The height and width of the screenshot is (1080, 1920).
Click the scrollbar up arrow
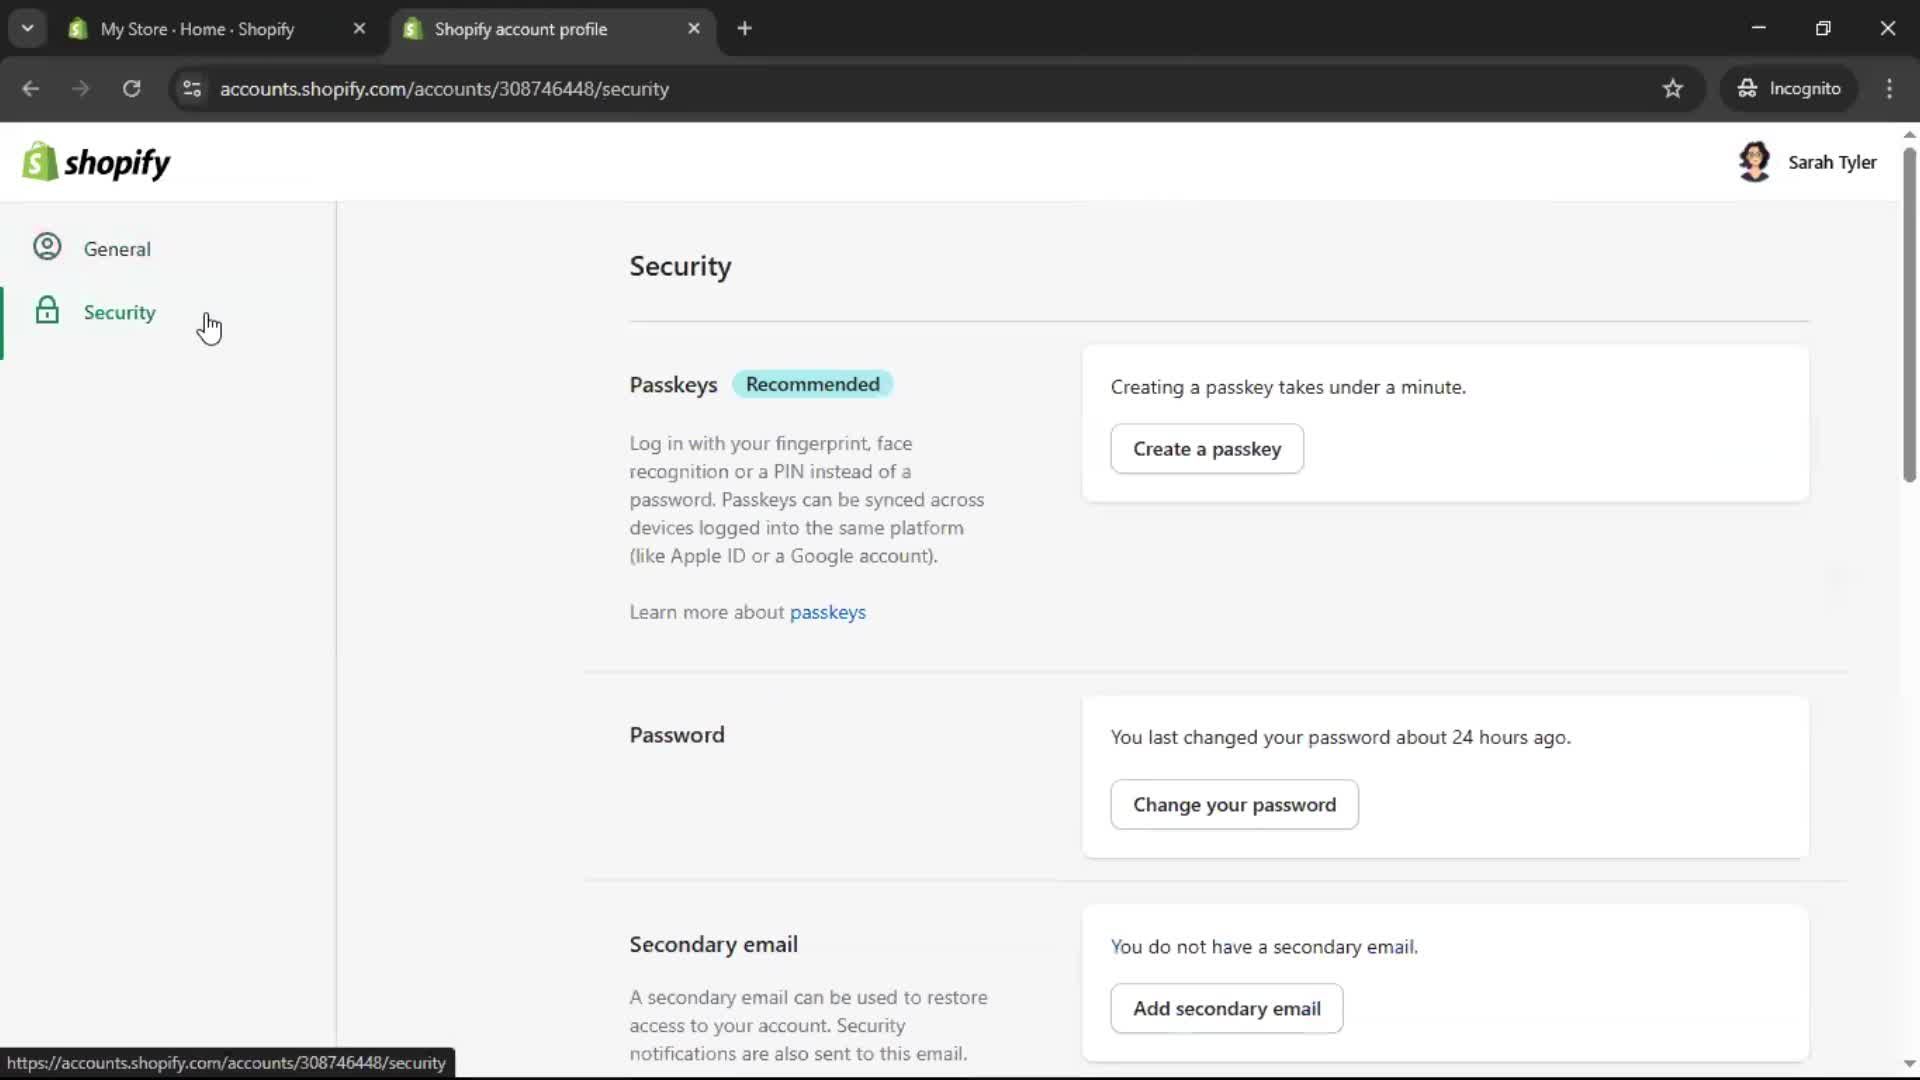pos(1908,134)
